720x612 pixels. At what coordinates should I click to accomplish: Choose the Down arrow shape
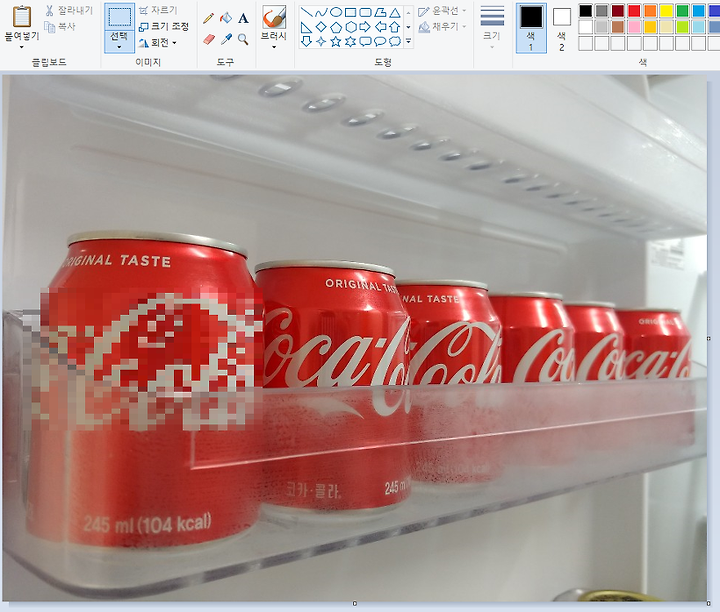(307, 42)
